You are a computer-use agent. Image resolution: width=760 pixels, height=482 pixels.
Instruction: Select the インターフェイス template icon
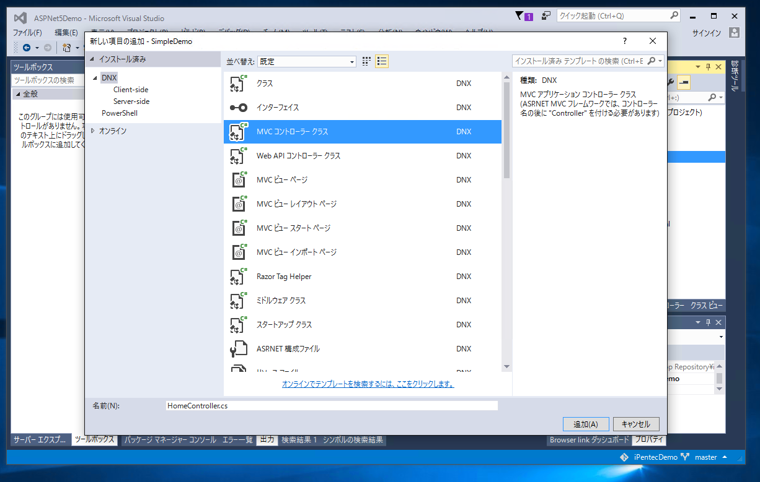(x=238, y=108)
